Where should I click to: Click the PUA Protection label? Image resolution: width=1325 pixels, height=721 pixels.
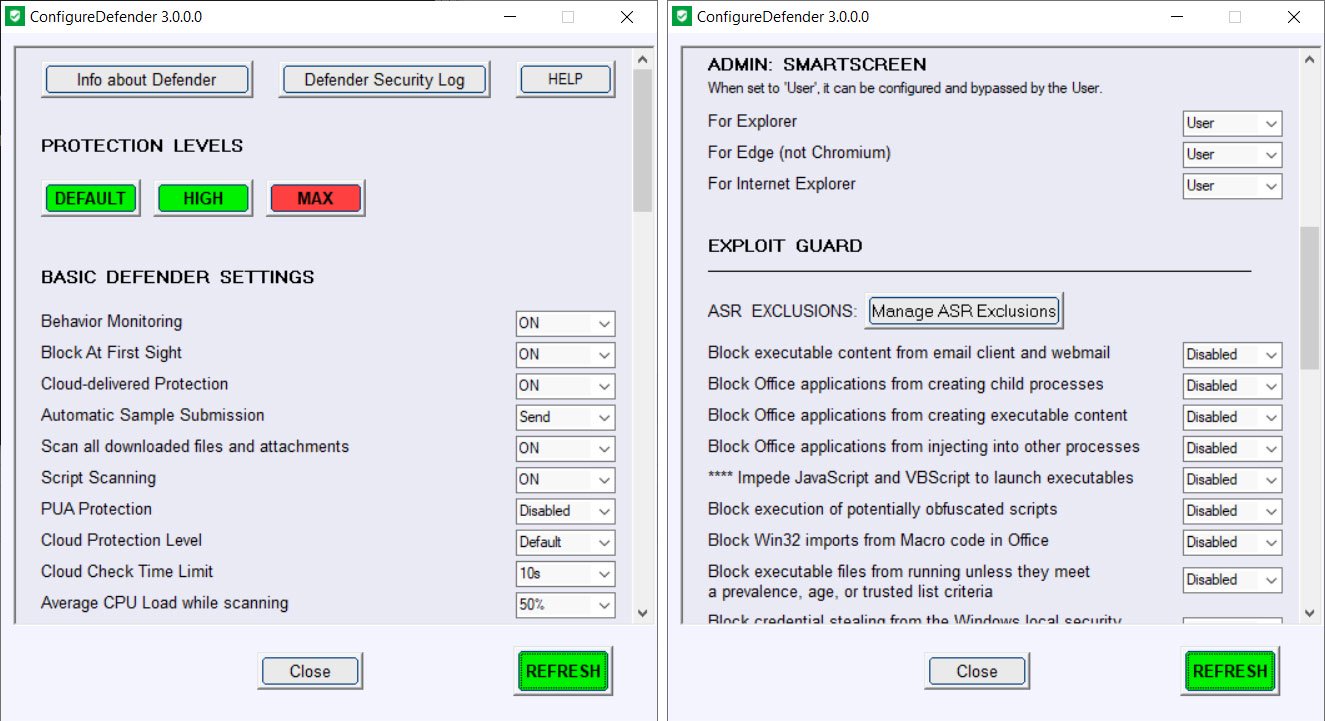pos(97,509)
